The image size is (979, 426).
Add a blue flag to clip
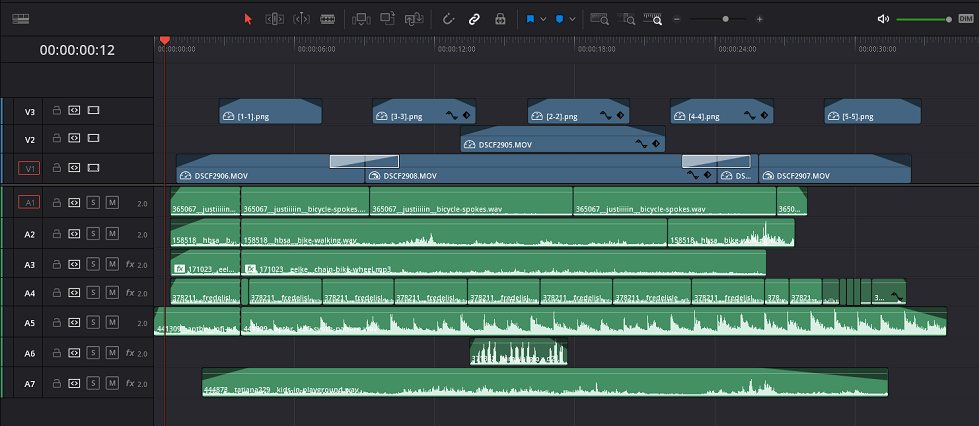coord(530,19)
